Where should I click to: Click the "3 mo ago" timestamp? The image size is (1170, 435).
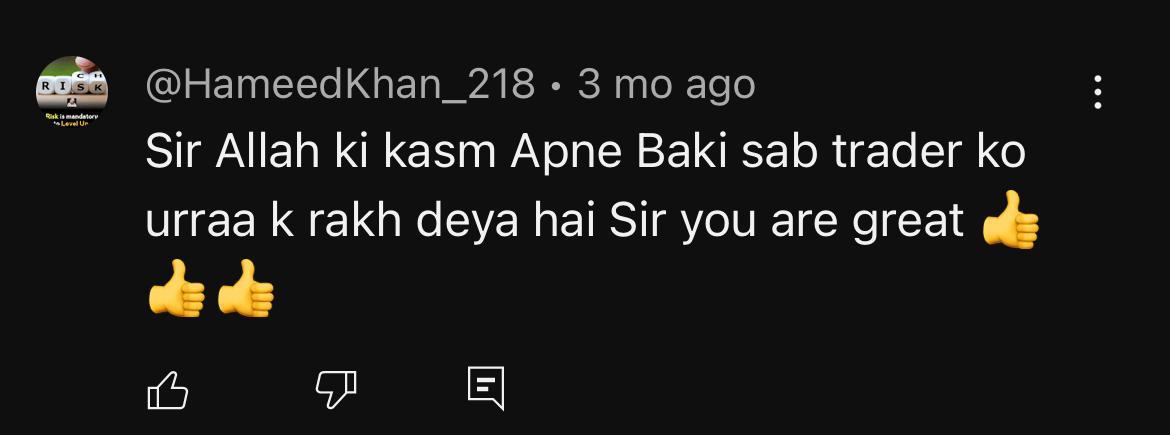[x=666, y=86]
